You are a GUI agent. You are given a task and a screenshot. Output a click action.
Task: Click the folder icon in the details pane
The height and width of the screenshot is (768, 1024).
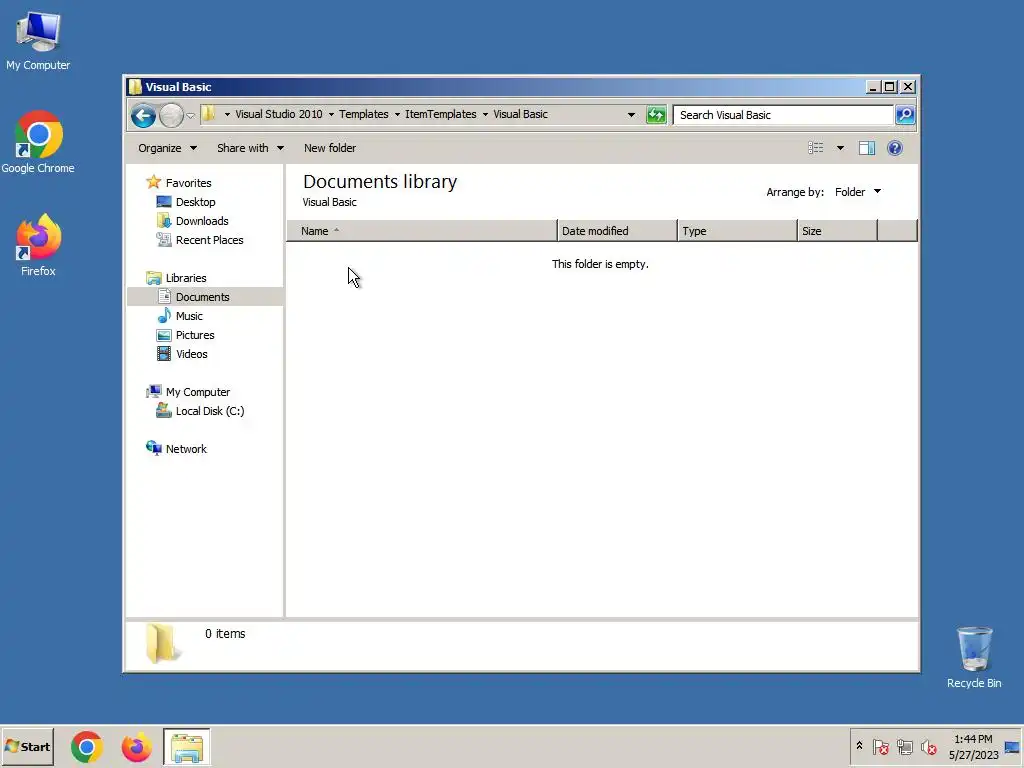pos(161,643)
